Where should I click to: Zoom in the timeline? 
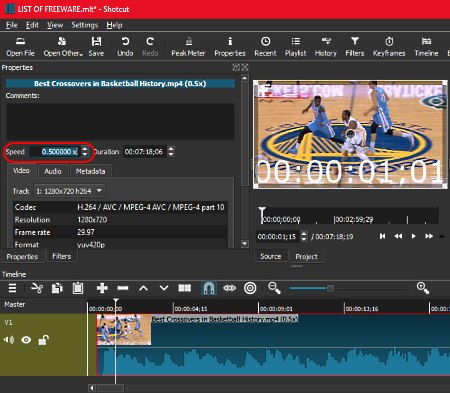(x=423, y=288)
